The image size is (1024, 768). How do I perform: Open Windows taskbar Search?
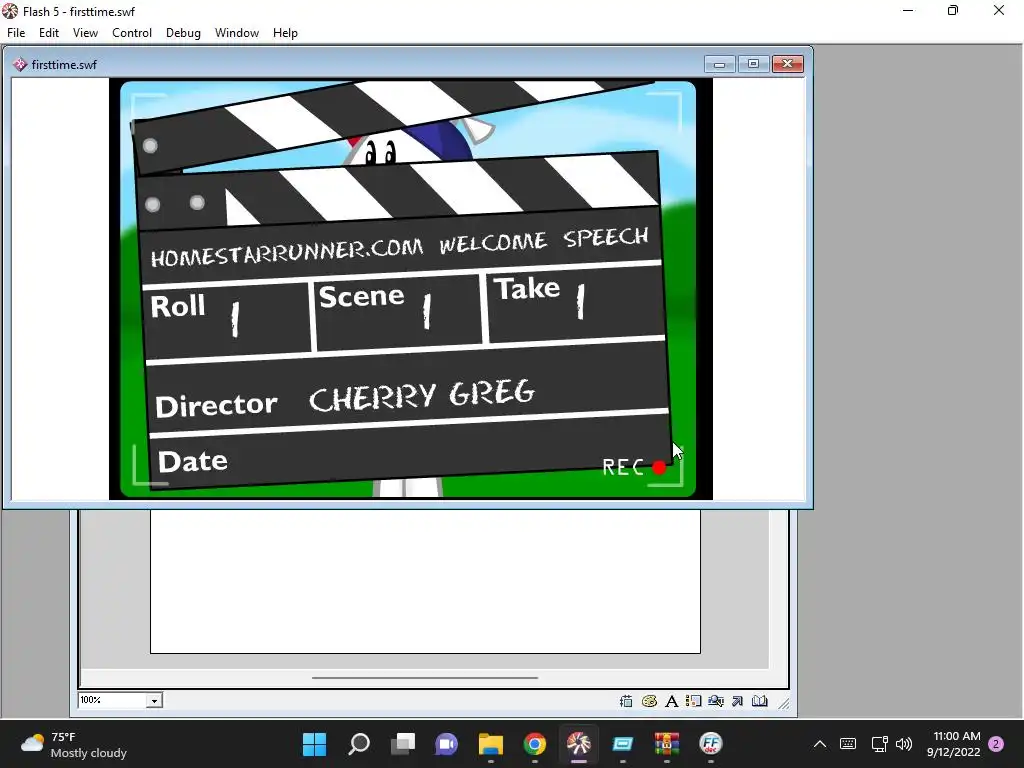coord(359,744)
